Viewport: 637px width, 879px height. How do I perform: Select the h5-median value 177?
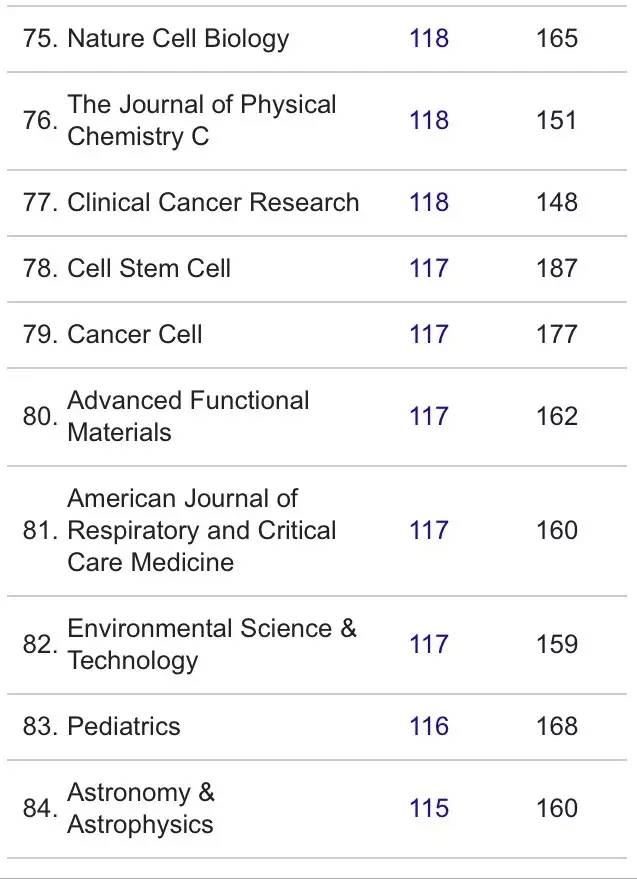point(557,334)
